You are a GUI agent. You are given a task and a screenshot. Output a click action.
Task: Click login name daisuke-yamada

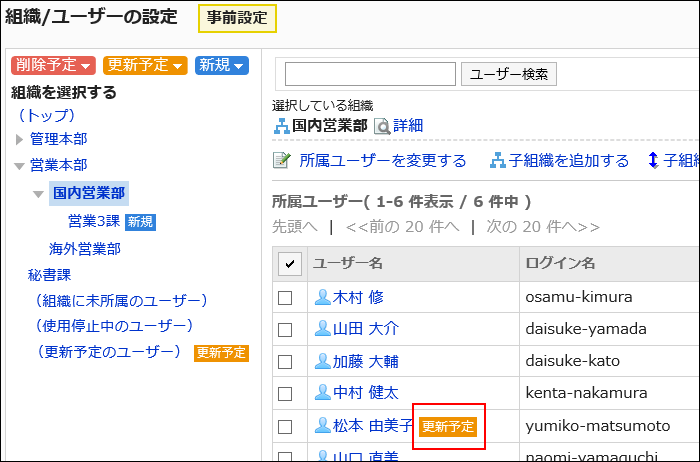click(x=586, y=329)
